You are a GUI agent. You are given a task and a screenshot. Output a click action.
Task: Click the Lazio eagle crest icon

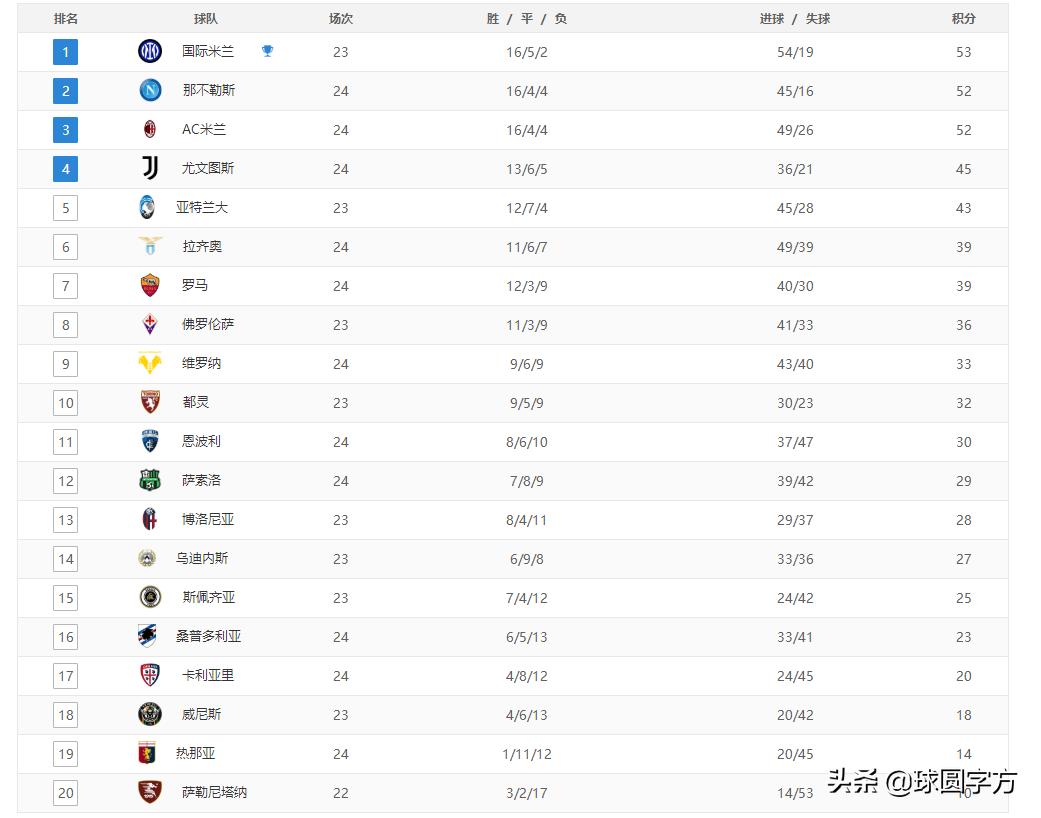[x=150, y=246]
